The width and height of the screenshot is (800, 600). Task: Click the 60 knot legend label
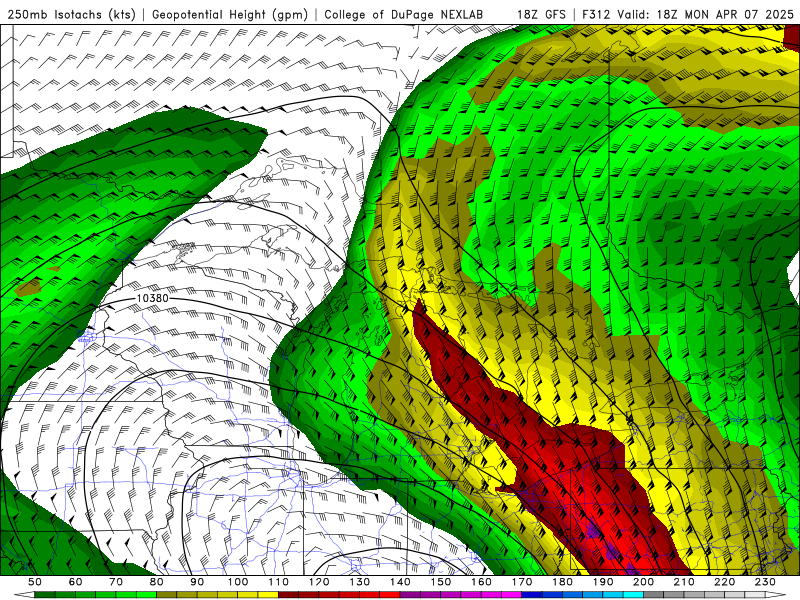(76, 582)
